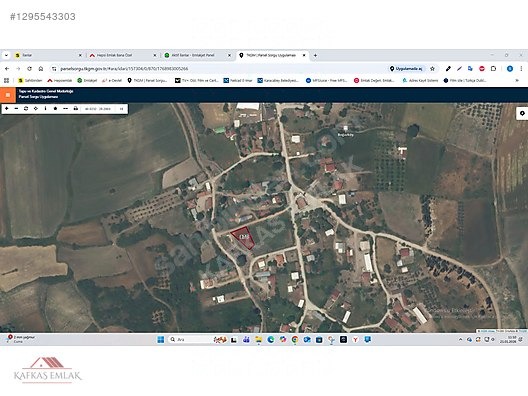
Task: Open the Windows Start menu
Action: (161, 339)
